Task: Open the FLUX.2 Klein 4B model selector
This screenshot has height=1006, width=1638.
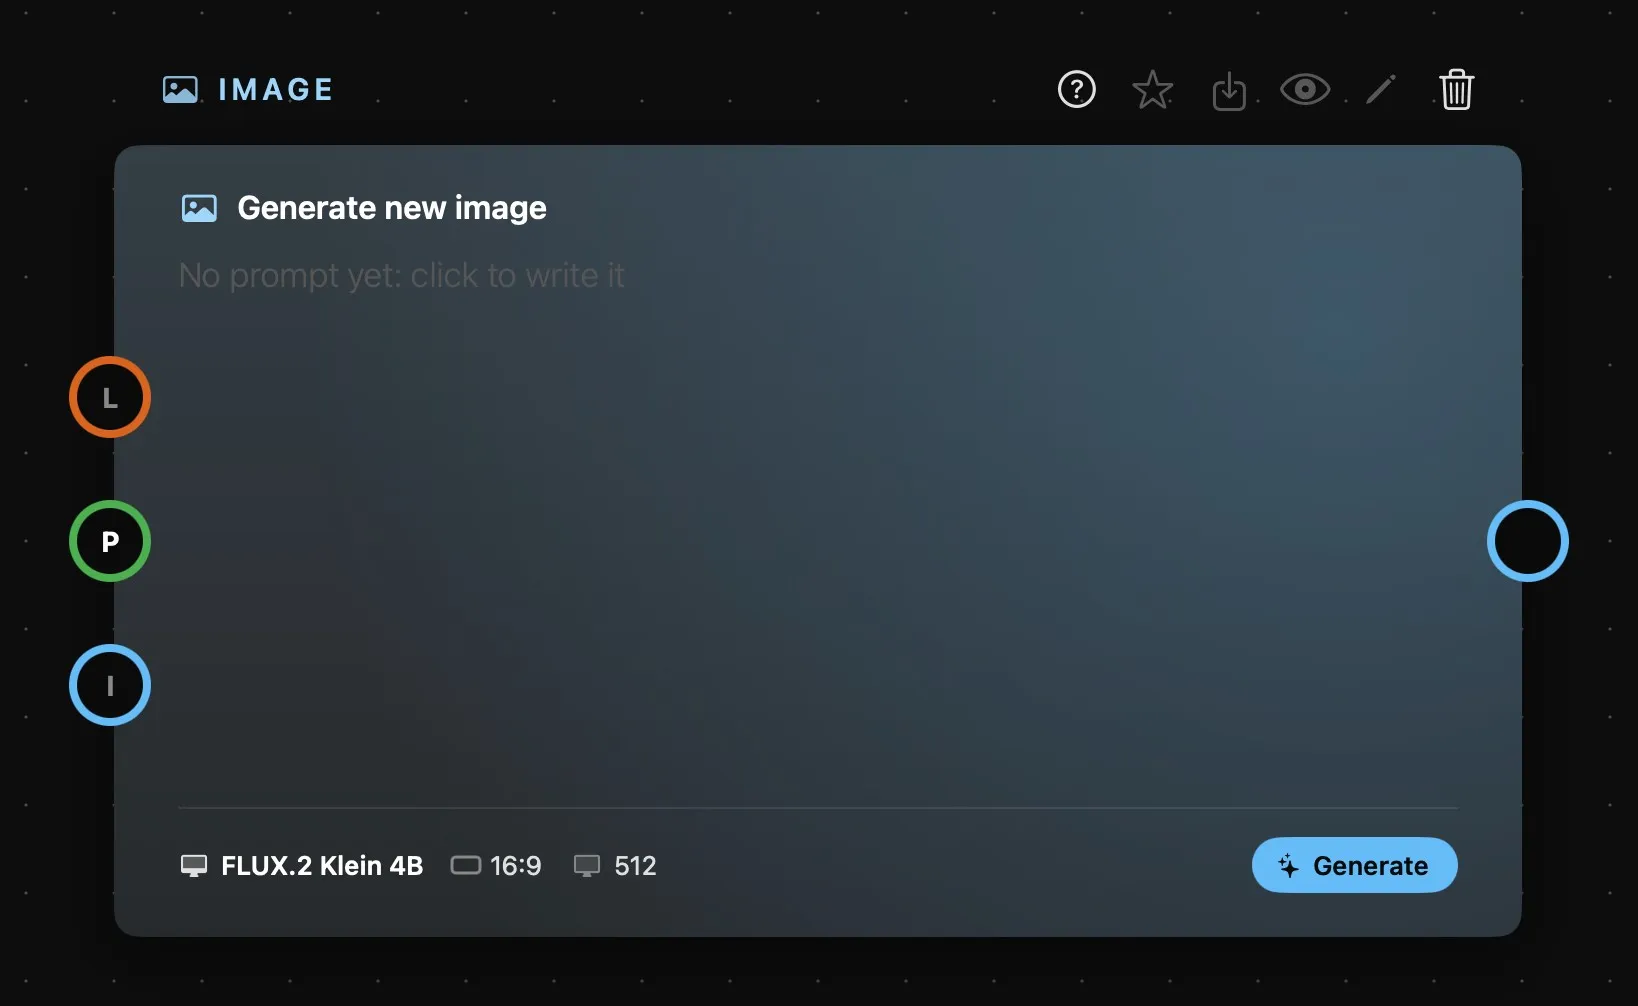Action: [301, 866]
